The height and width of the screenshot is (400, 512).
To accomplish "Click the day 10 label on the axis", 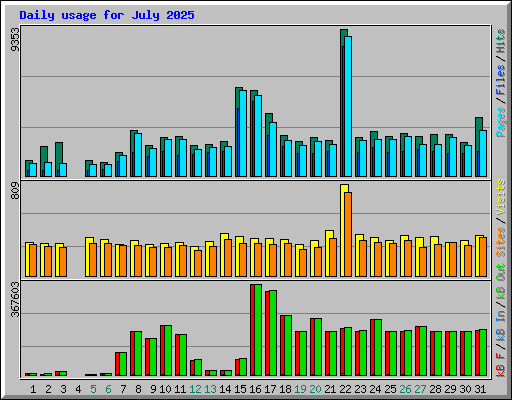I will click(x=165, y=389).
